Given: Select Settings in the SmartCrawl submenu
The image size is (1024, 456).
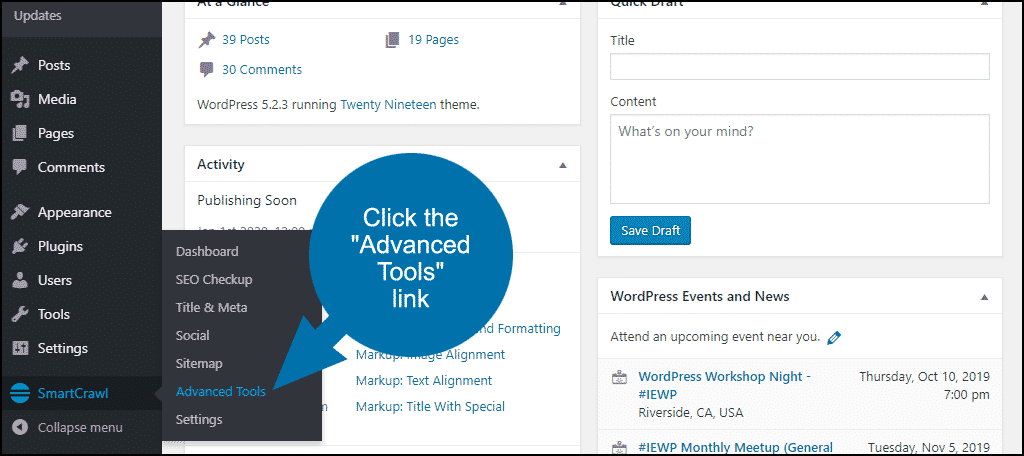Looking at the screenshot, I should pos(199,419).
